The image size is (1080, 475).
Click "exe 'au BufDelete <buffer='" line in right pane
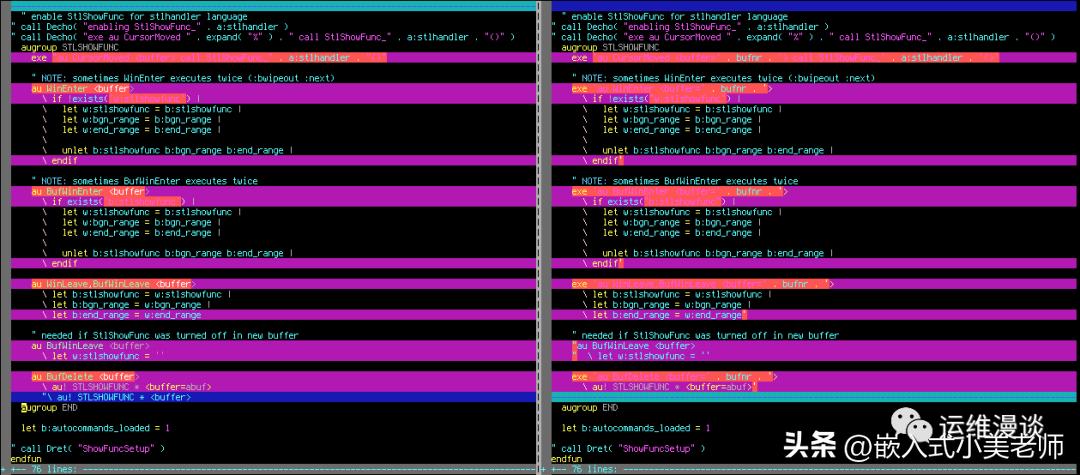(814, 377)
